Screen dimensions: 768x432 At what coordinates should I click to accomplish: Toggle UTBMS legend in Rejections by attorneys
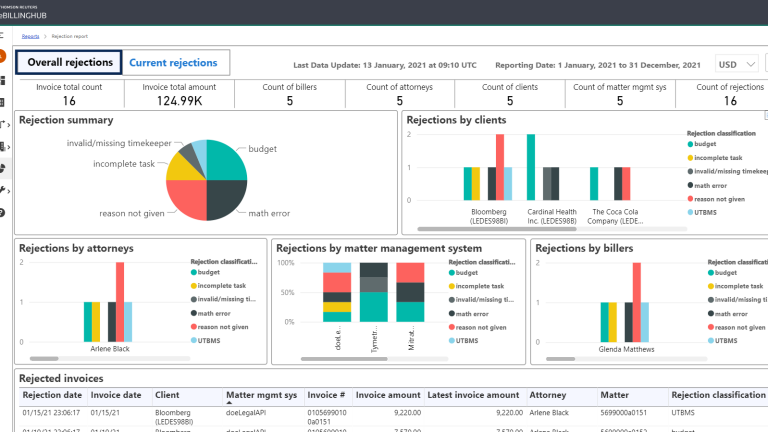tap(205, 340)
